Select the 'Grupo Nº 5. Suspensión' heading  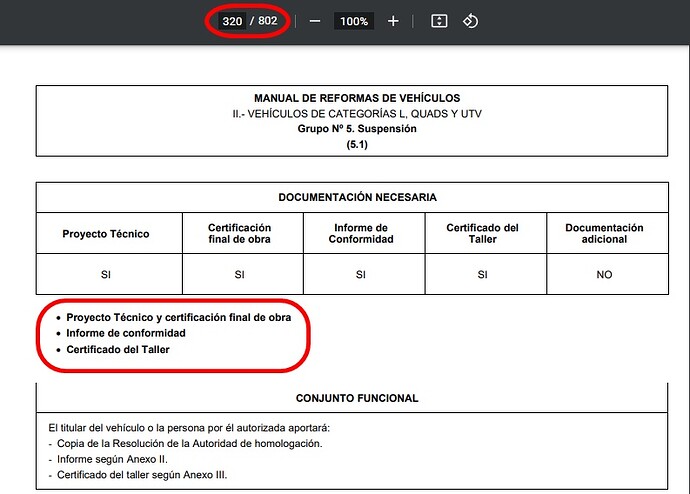(x=357, y=129)
